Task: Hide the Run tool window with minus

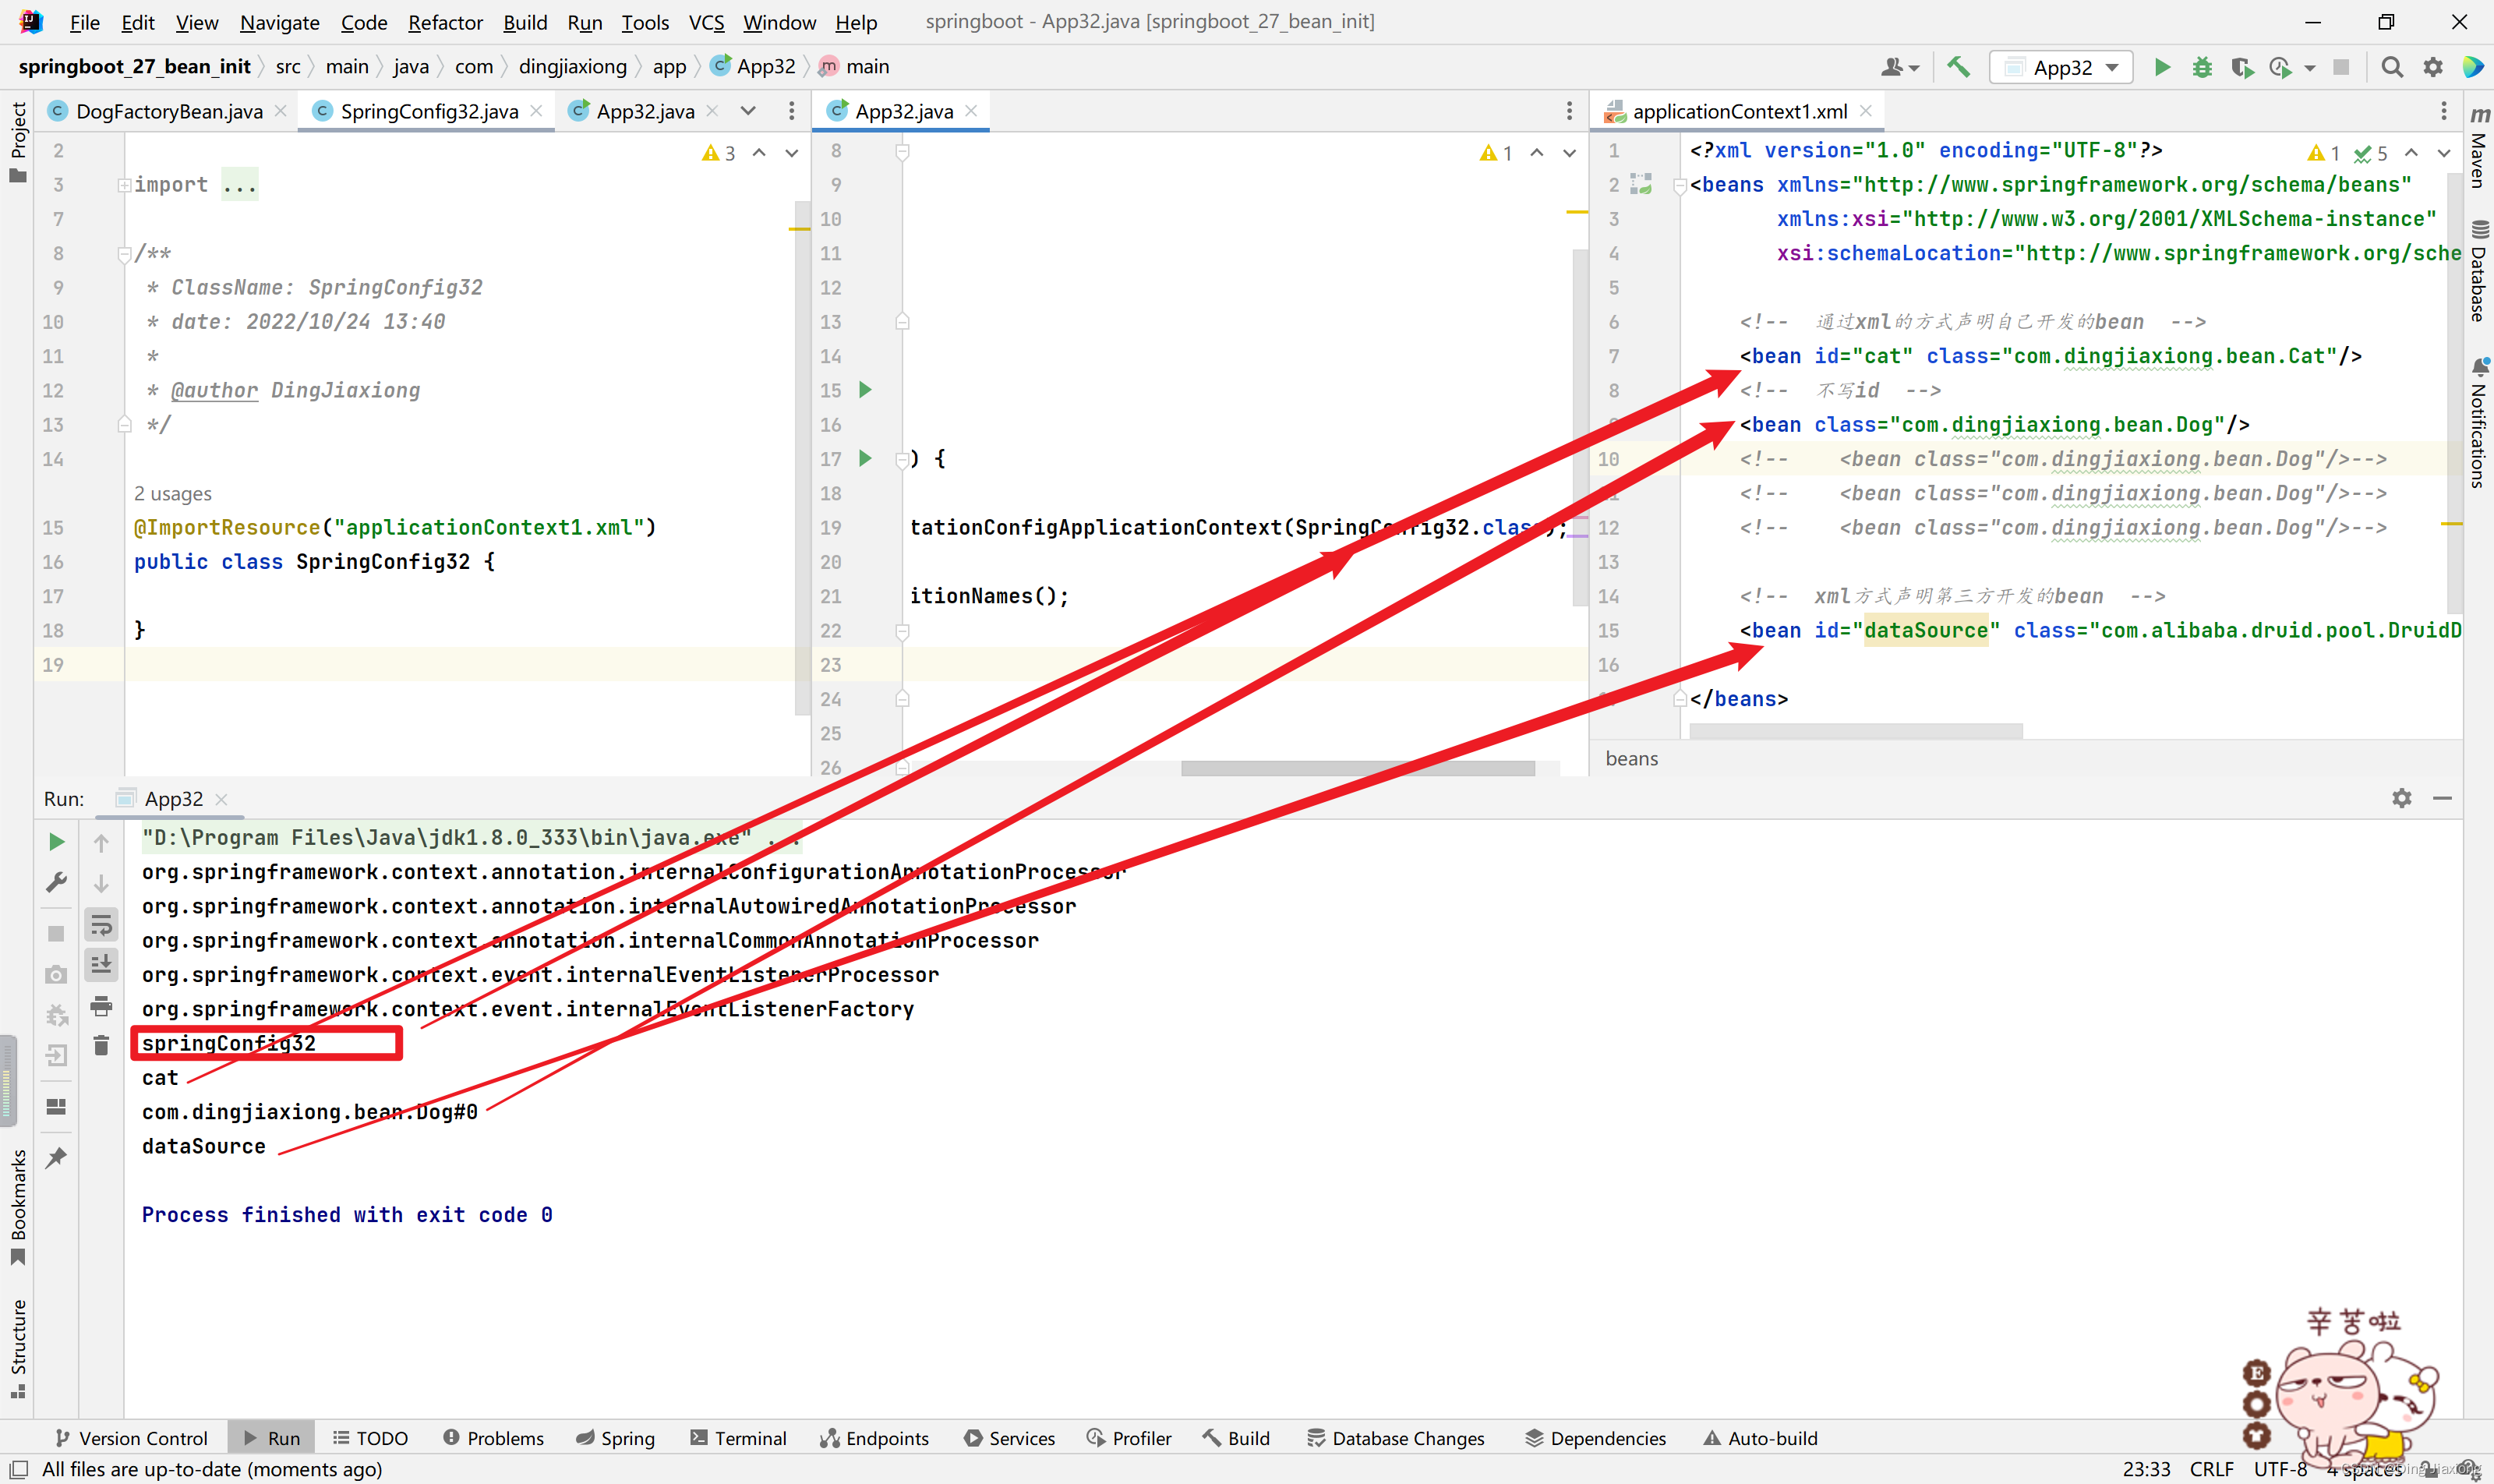Action: click(2442, 798)
